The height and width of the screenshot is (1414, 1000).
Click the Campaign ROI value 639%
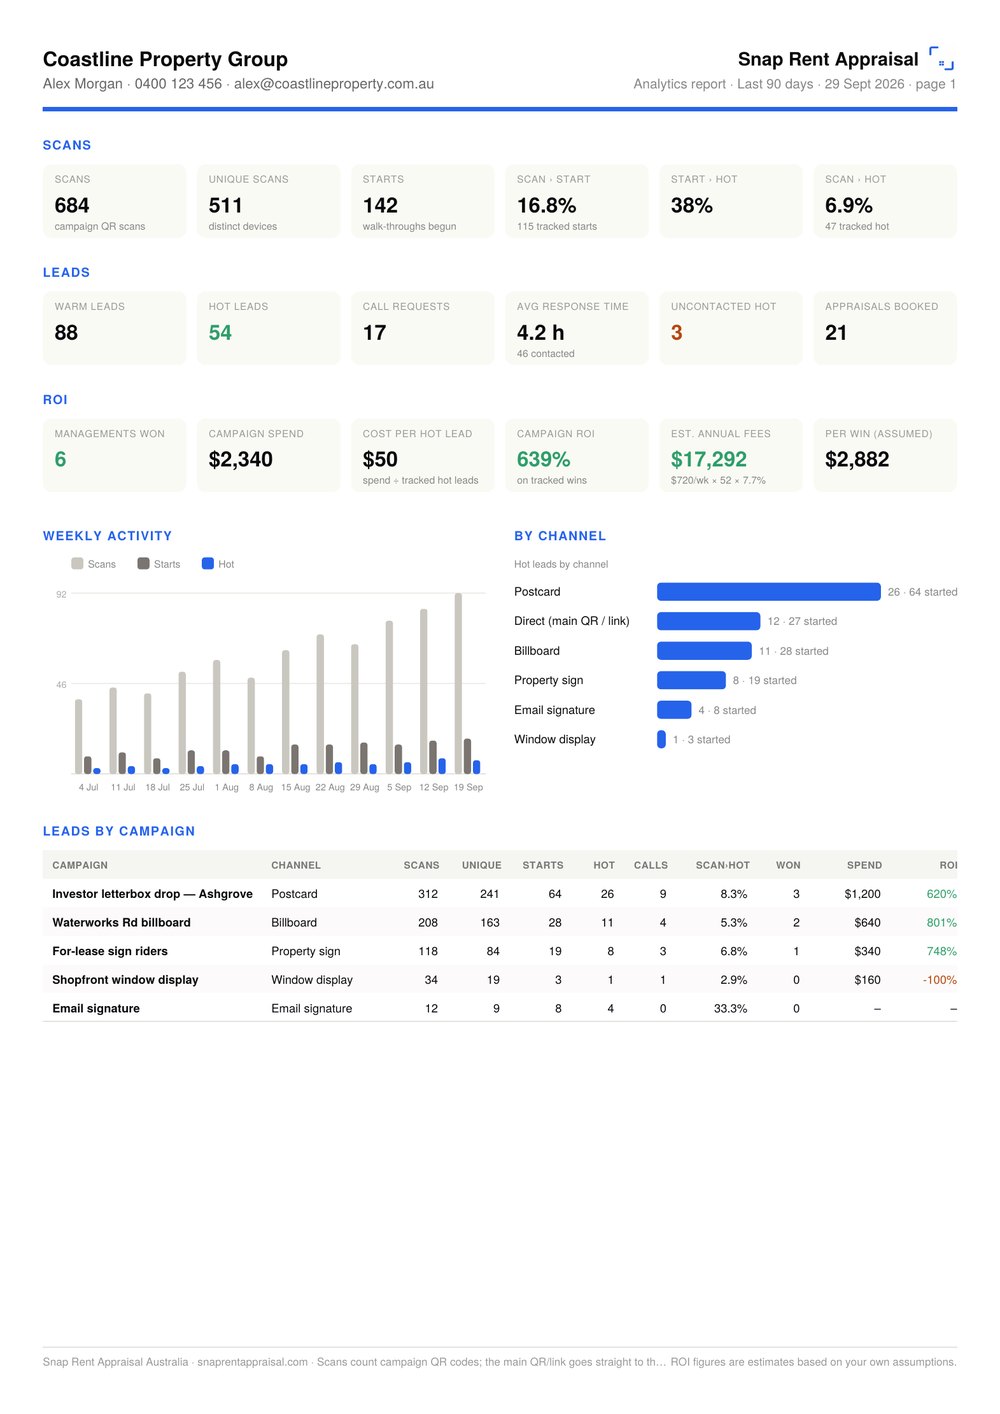point(543,459)
